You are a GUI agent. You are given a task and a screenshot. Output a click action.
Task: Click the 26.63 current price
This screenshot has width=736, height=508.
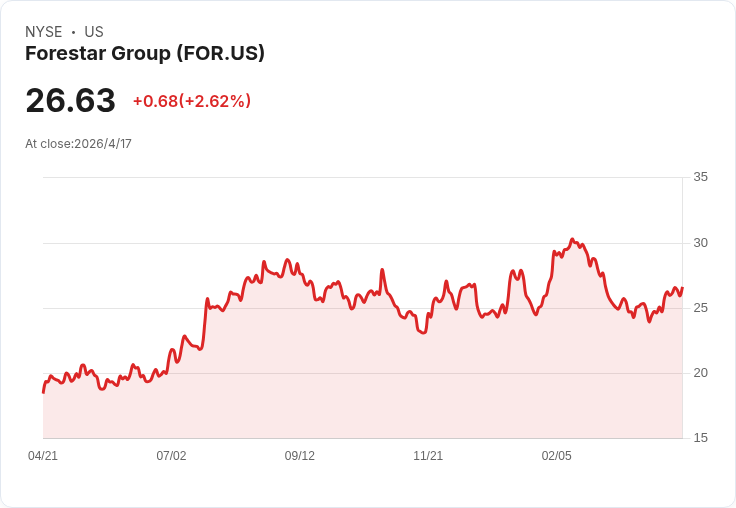[x=70, y=101]
